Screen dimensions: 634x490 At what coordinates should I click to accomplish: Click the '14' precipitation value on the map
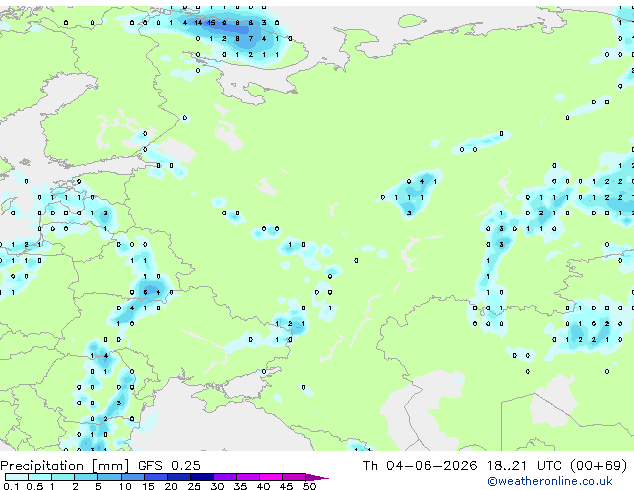click(198, 23)
